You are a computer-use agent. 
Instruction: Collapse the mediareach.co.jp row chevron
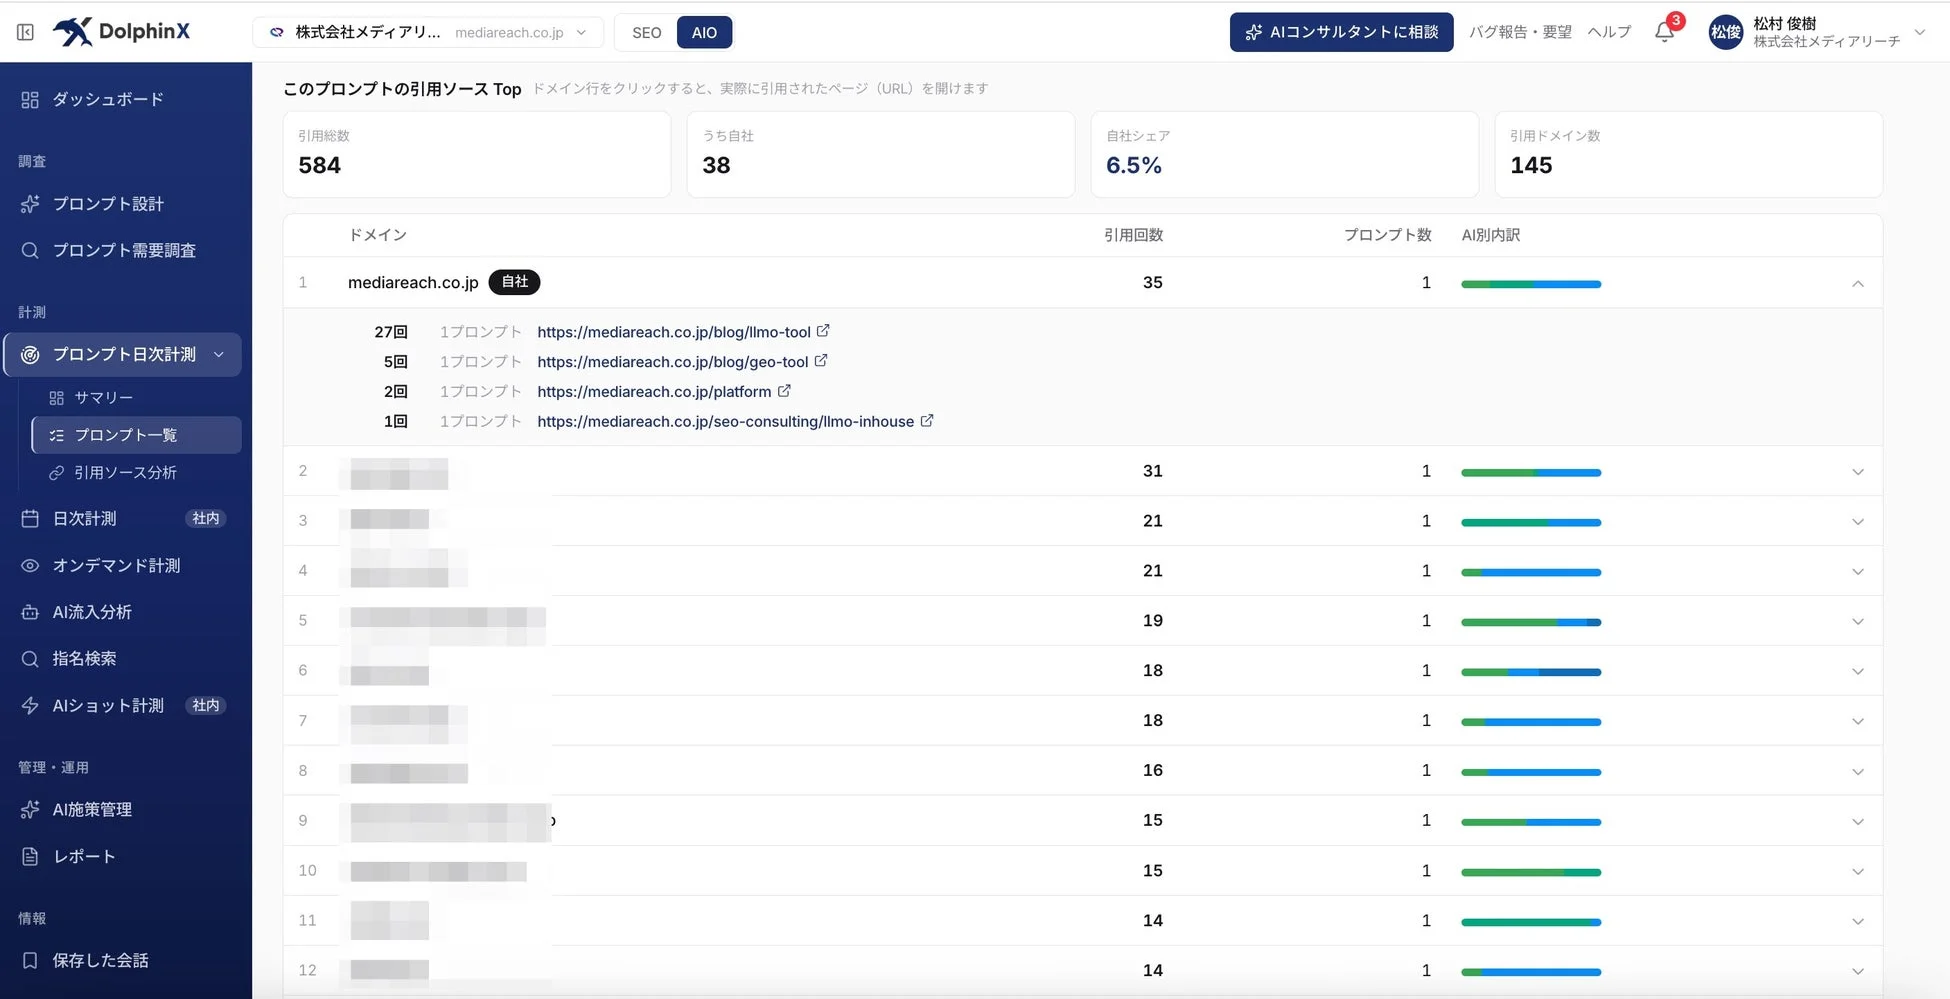(1858, 283)
